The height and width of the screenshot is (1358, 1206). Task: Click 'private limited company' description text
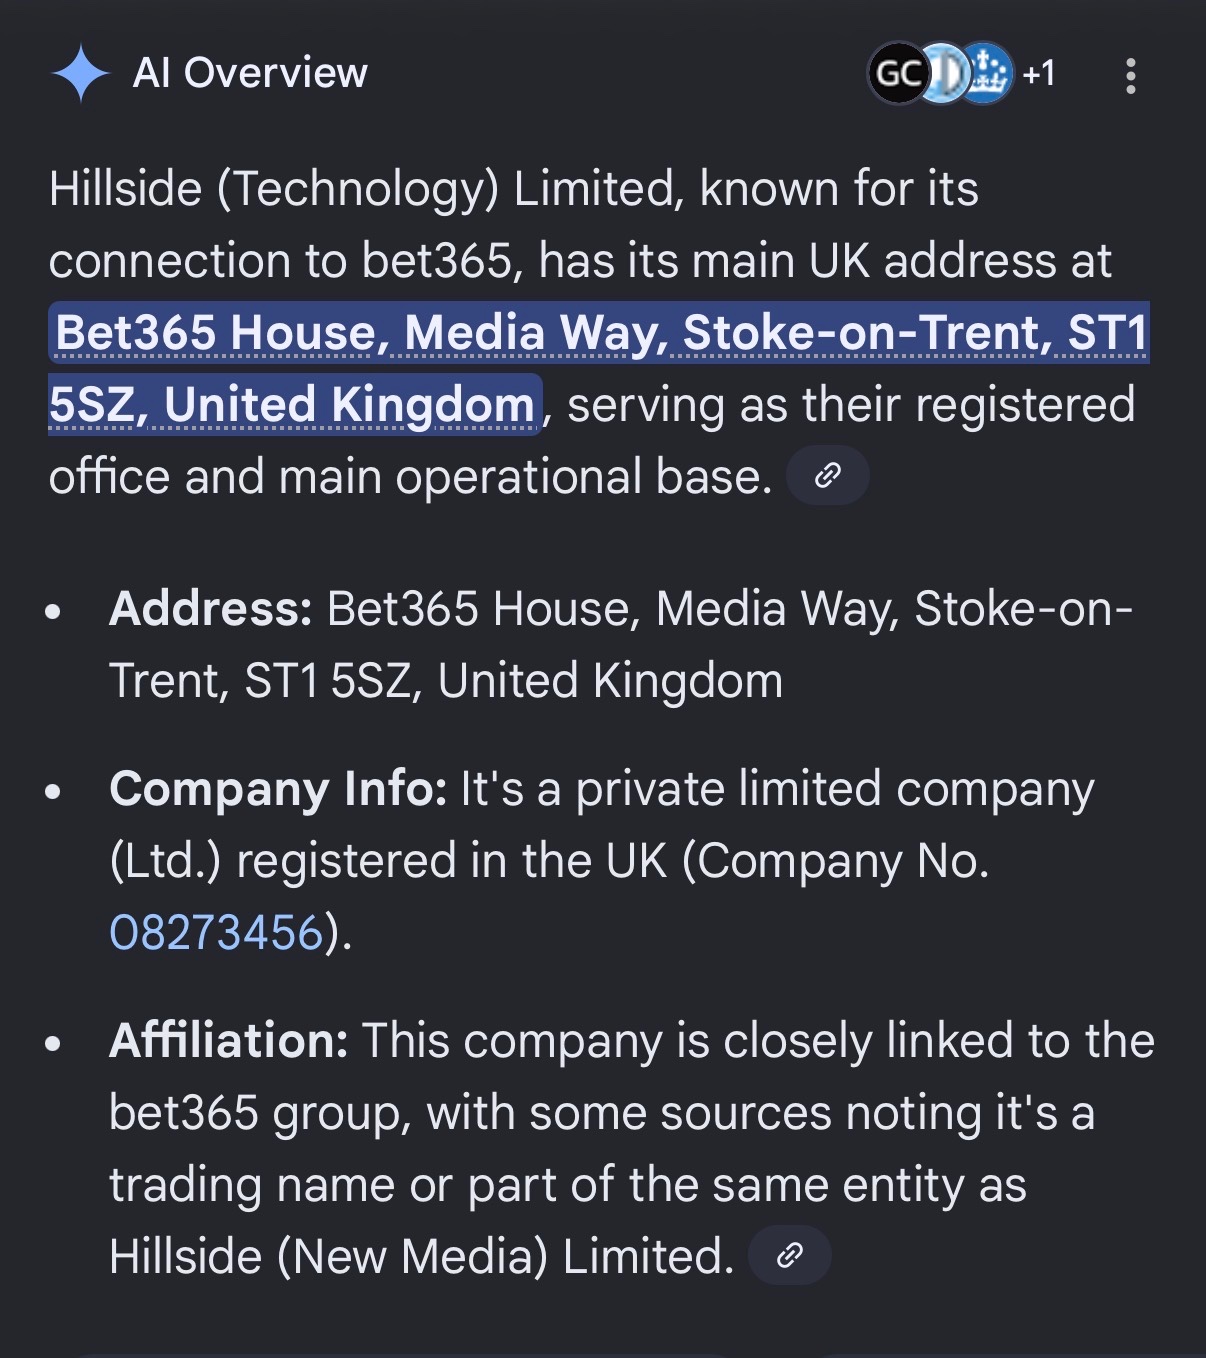pos(835,790)
